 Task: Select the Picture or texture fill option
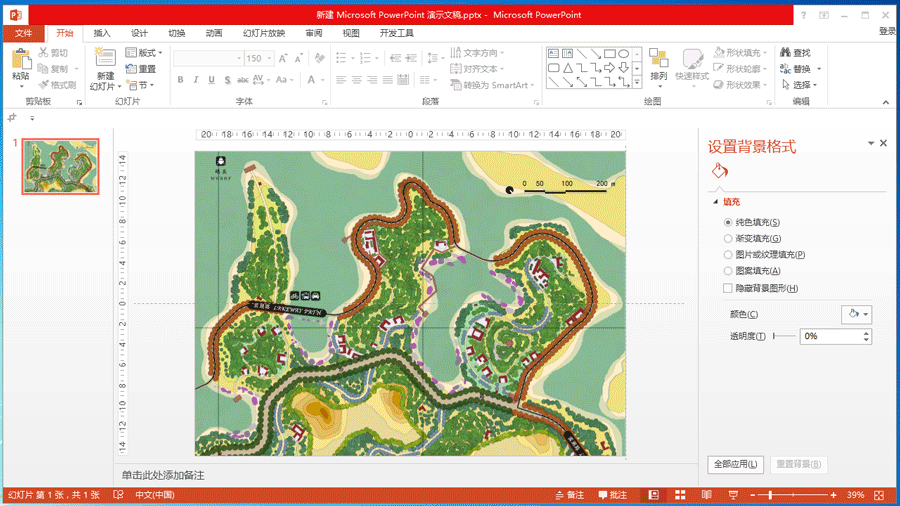tap(728, 255)
